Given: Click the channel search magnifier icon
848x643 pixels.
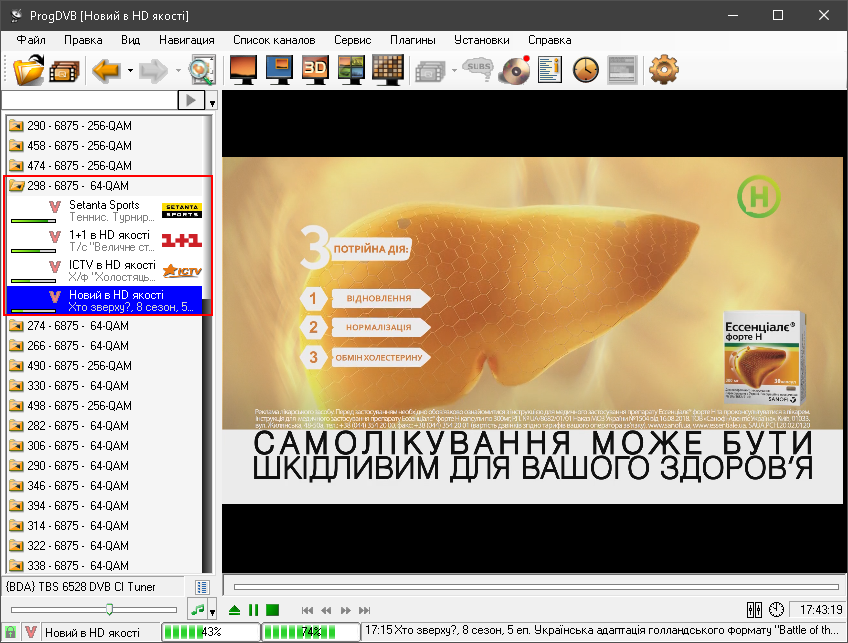Looking at the screenshot, I should coord(201,70).
